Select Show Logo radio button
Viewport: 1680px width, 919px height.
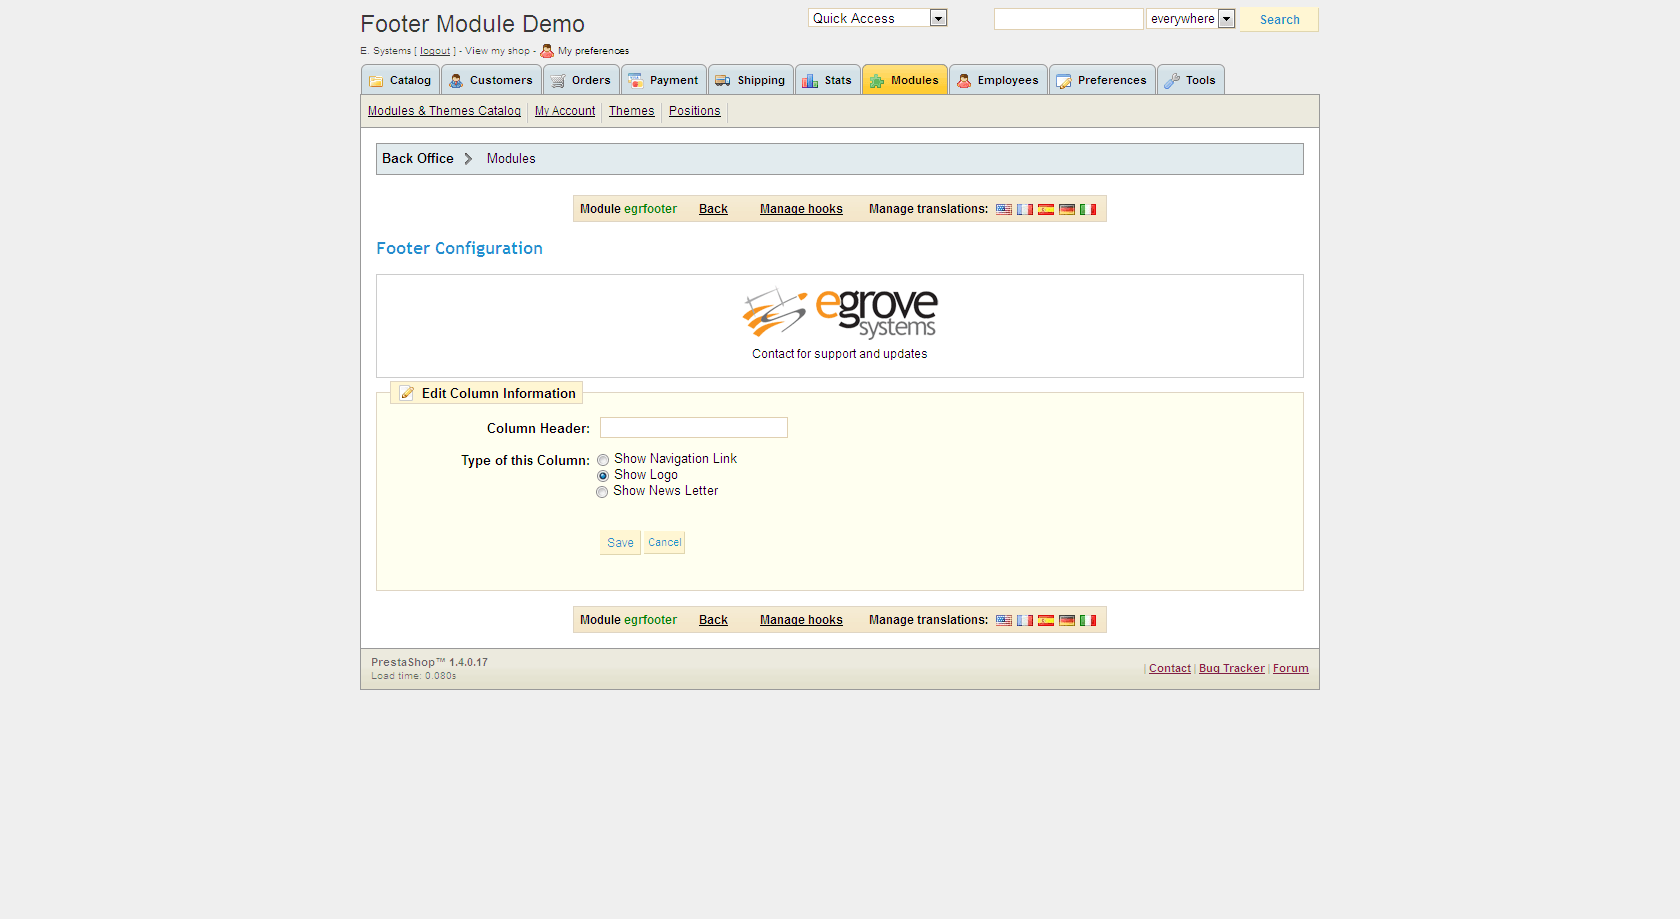coord(603,476)
